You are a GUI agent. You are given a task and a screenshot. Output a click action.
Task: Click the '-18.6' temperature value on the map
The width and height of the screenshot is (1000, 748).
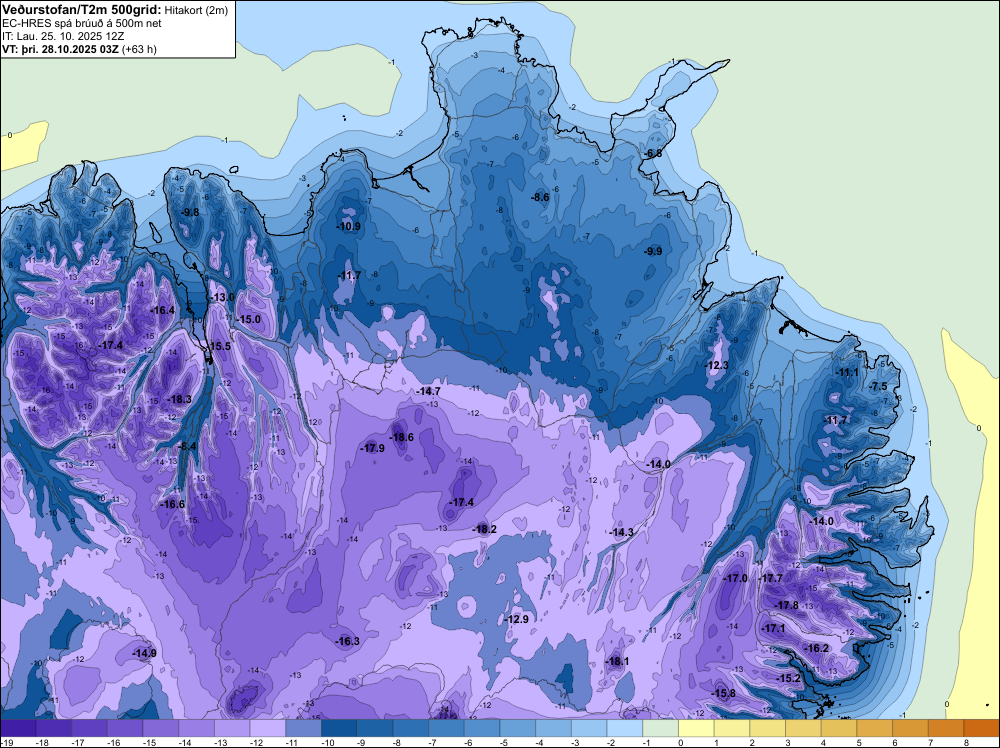[402, 437]
